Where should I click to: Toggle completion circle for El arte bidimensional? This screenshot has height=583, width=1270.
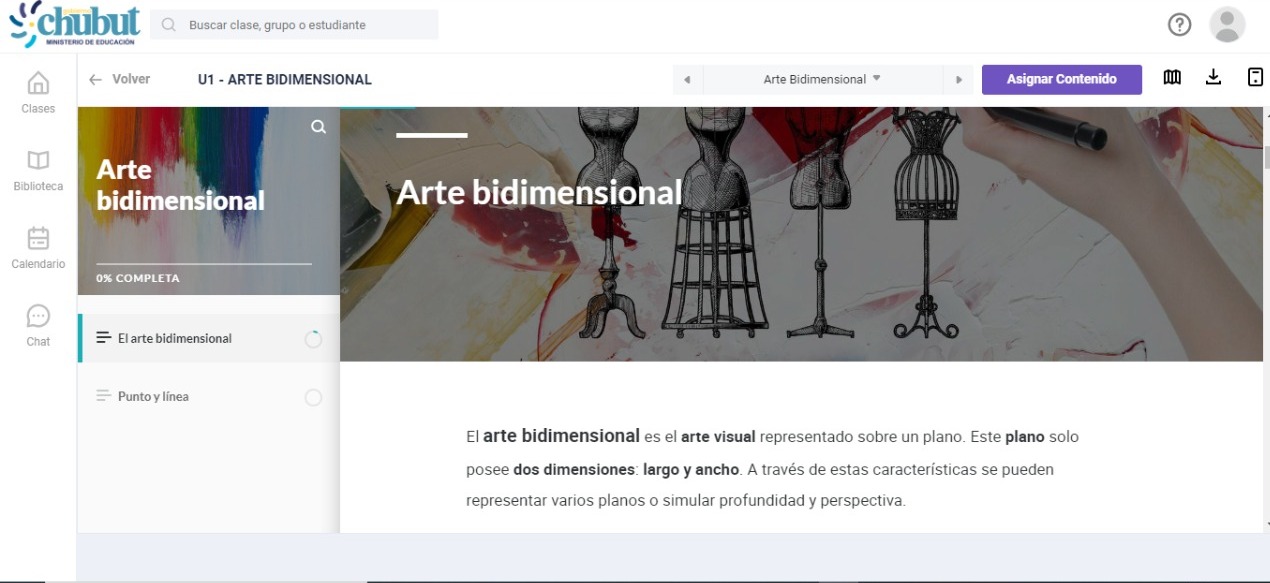[313, 339]
